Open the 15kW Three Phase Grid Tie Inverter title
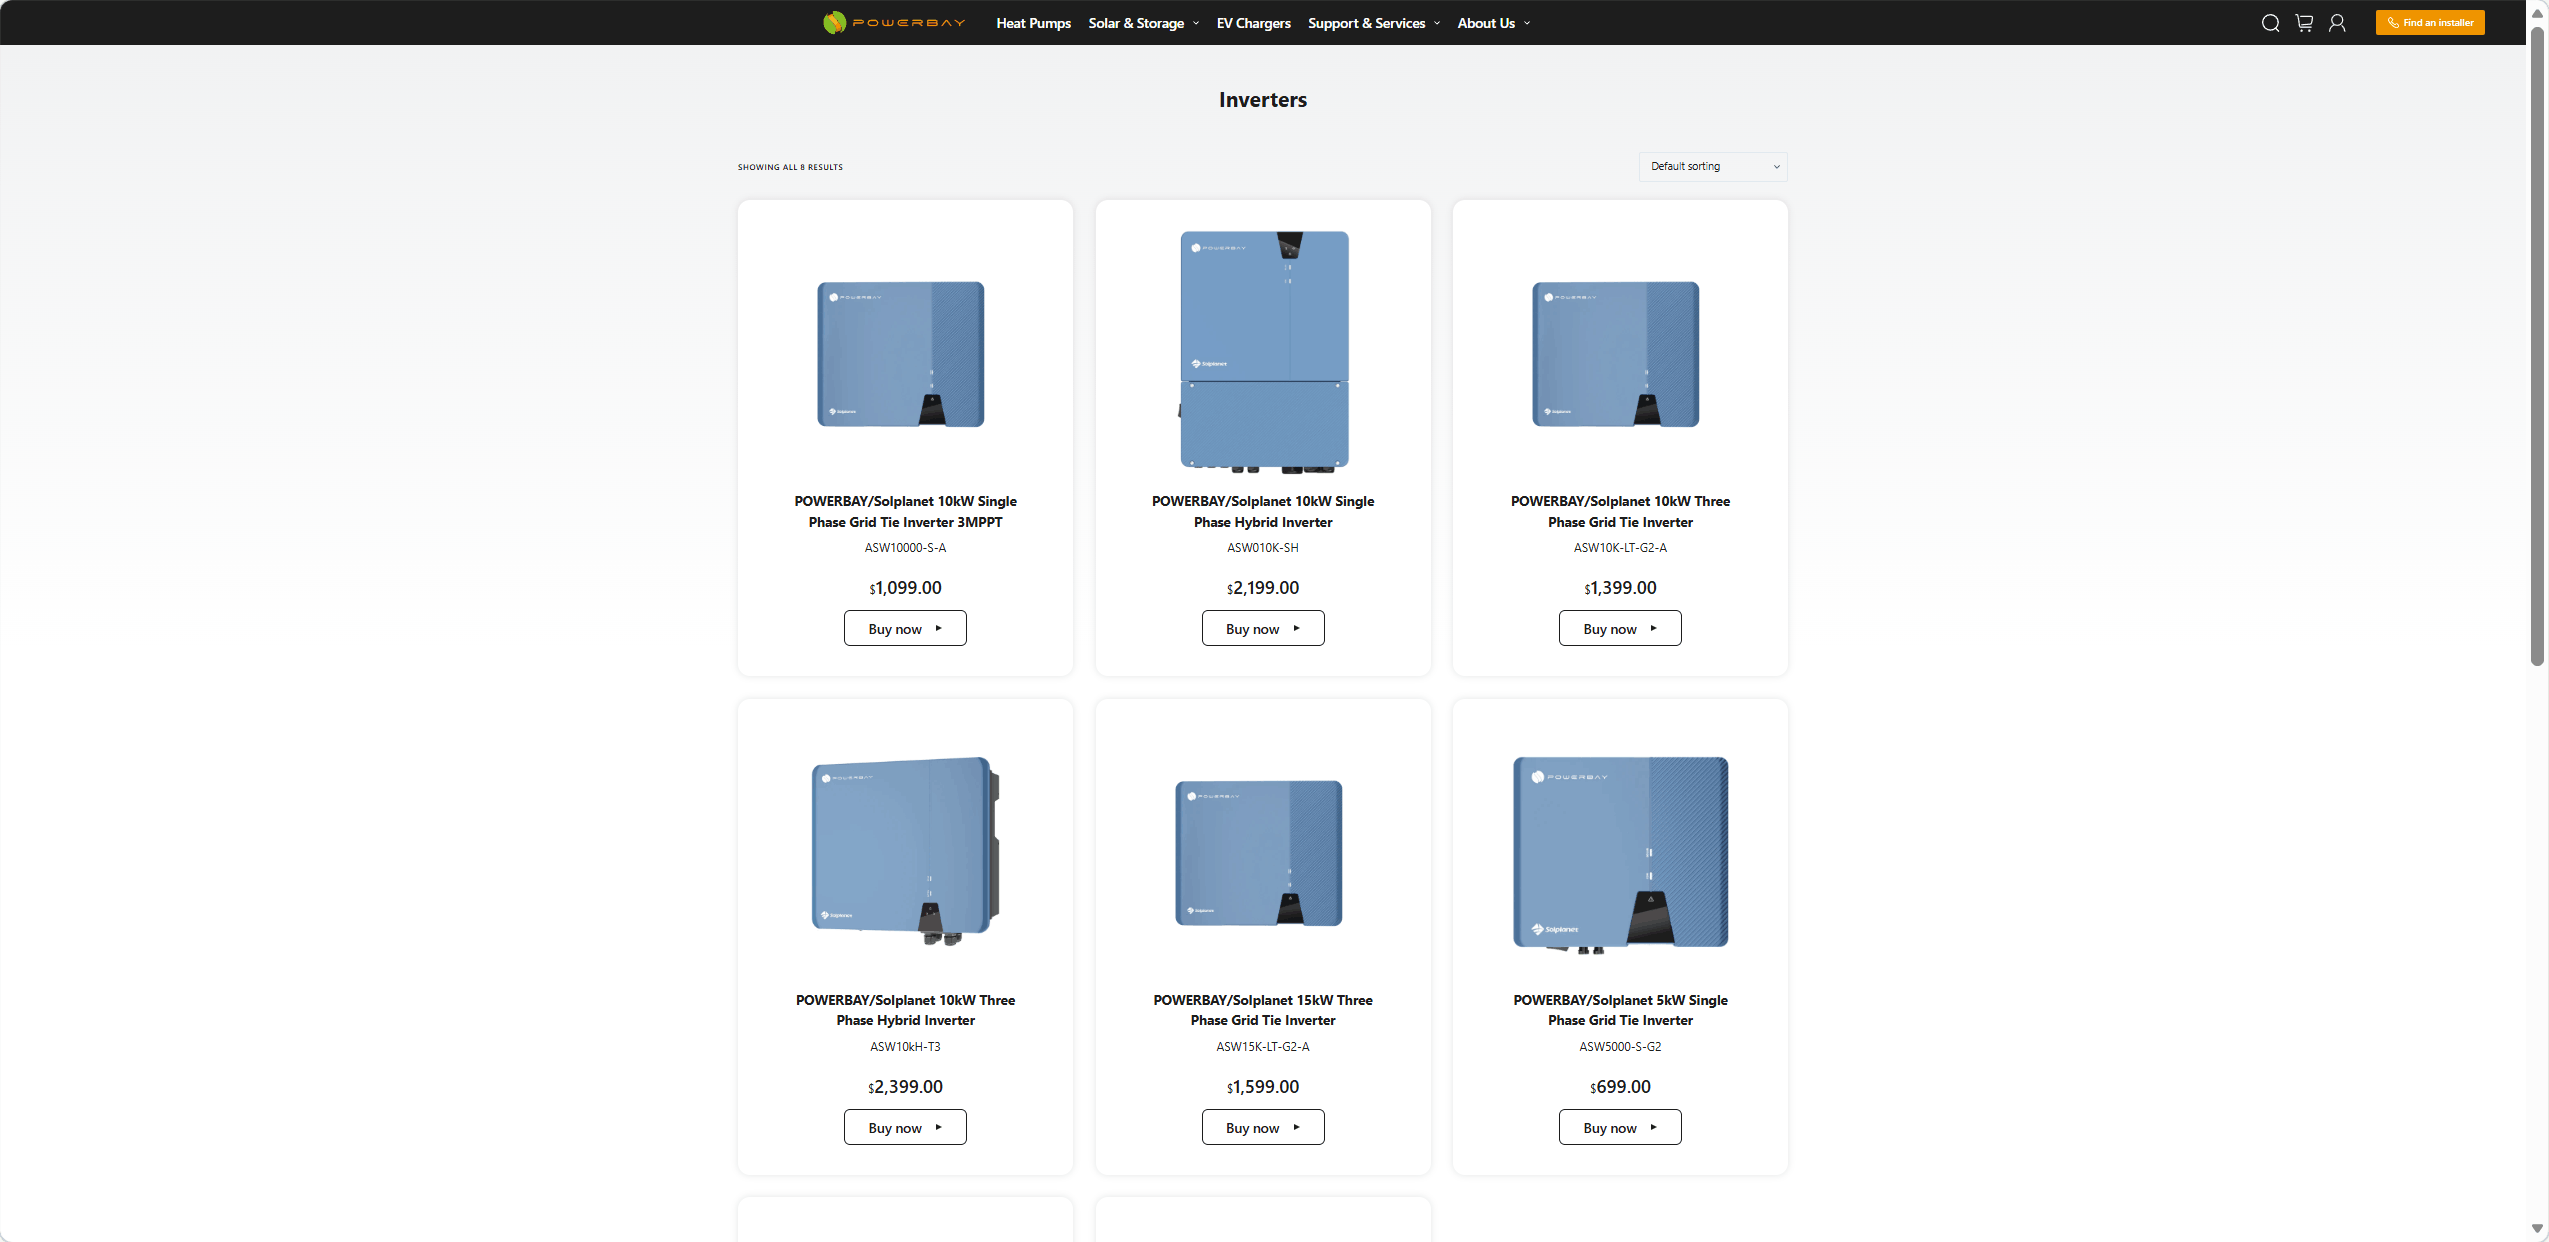The image size is (2549, 1242). pos(1263,1010)
